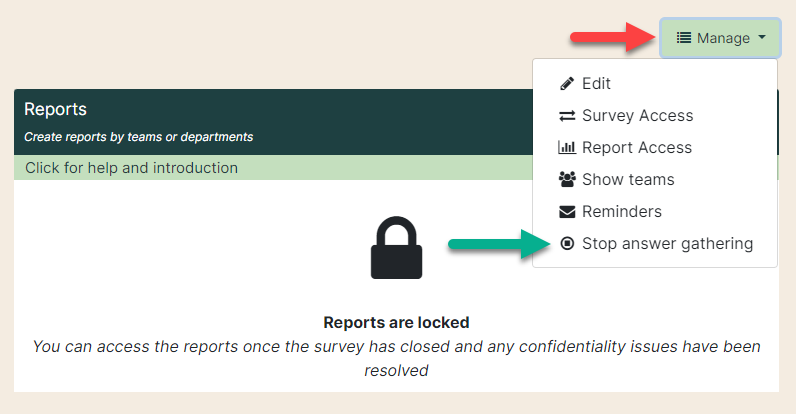Click the stop circle icon

pos(567,244)
